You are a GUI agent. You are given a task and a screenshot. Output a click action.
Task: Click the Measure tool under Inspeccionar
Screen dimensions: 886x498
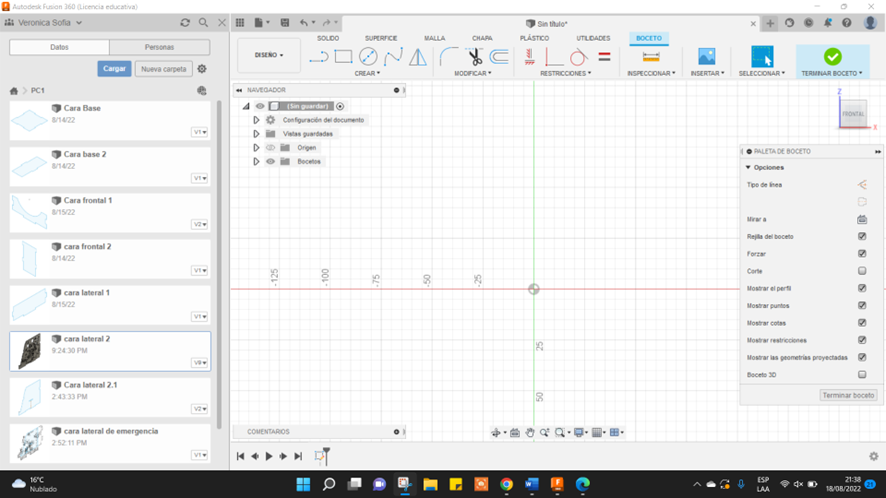click(x=651, y=57)
